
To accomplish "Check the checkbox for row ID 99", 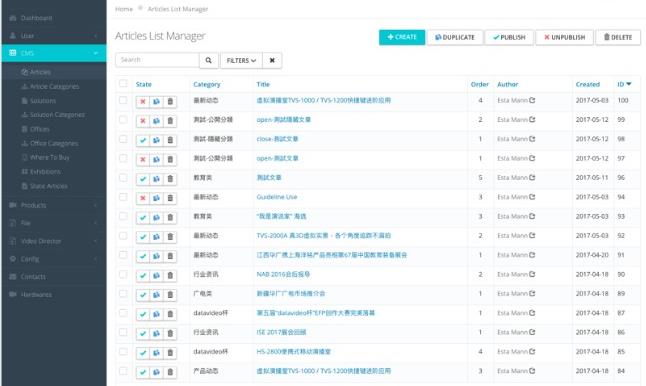I will coord(123,119).
